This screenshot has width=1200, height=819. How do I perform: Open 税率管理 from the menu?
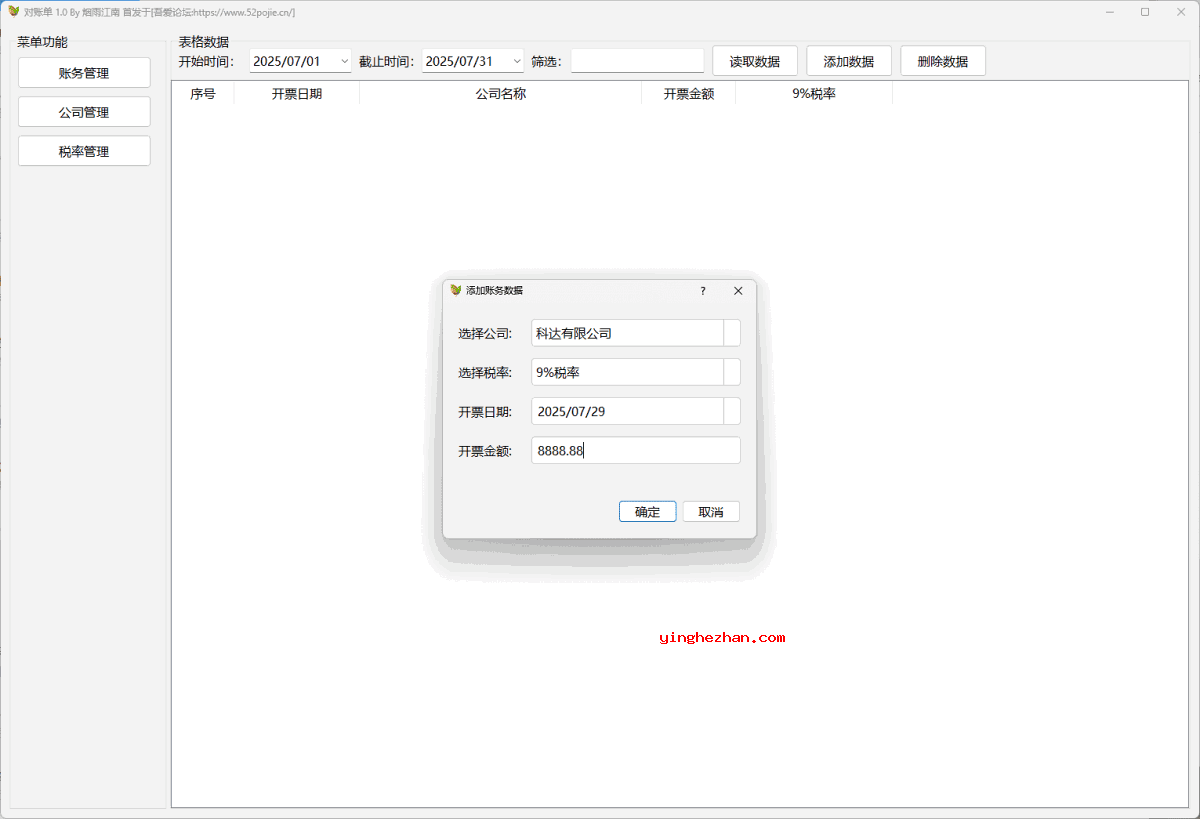(x=84, y=151)
